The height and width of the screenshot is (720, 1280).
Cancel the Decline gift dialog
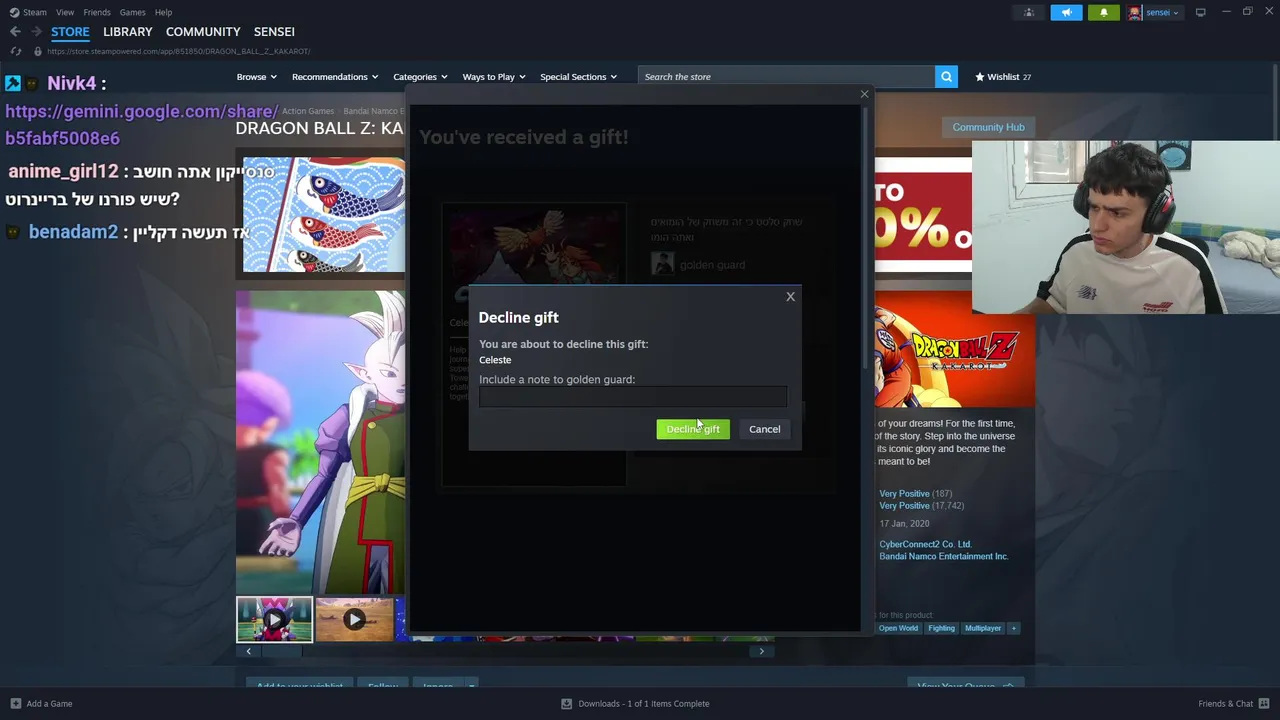point(765,429)
